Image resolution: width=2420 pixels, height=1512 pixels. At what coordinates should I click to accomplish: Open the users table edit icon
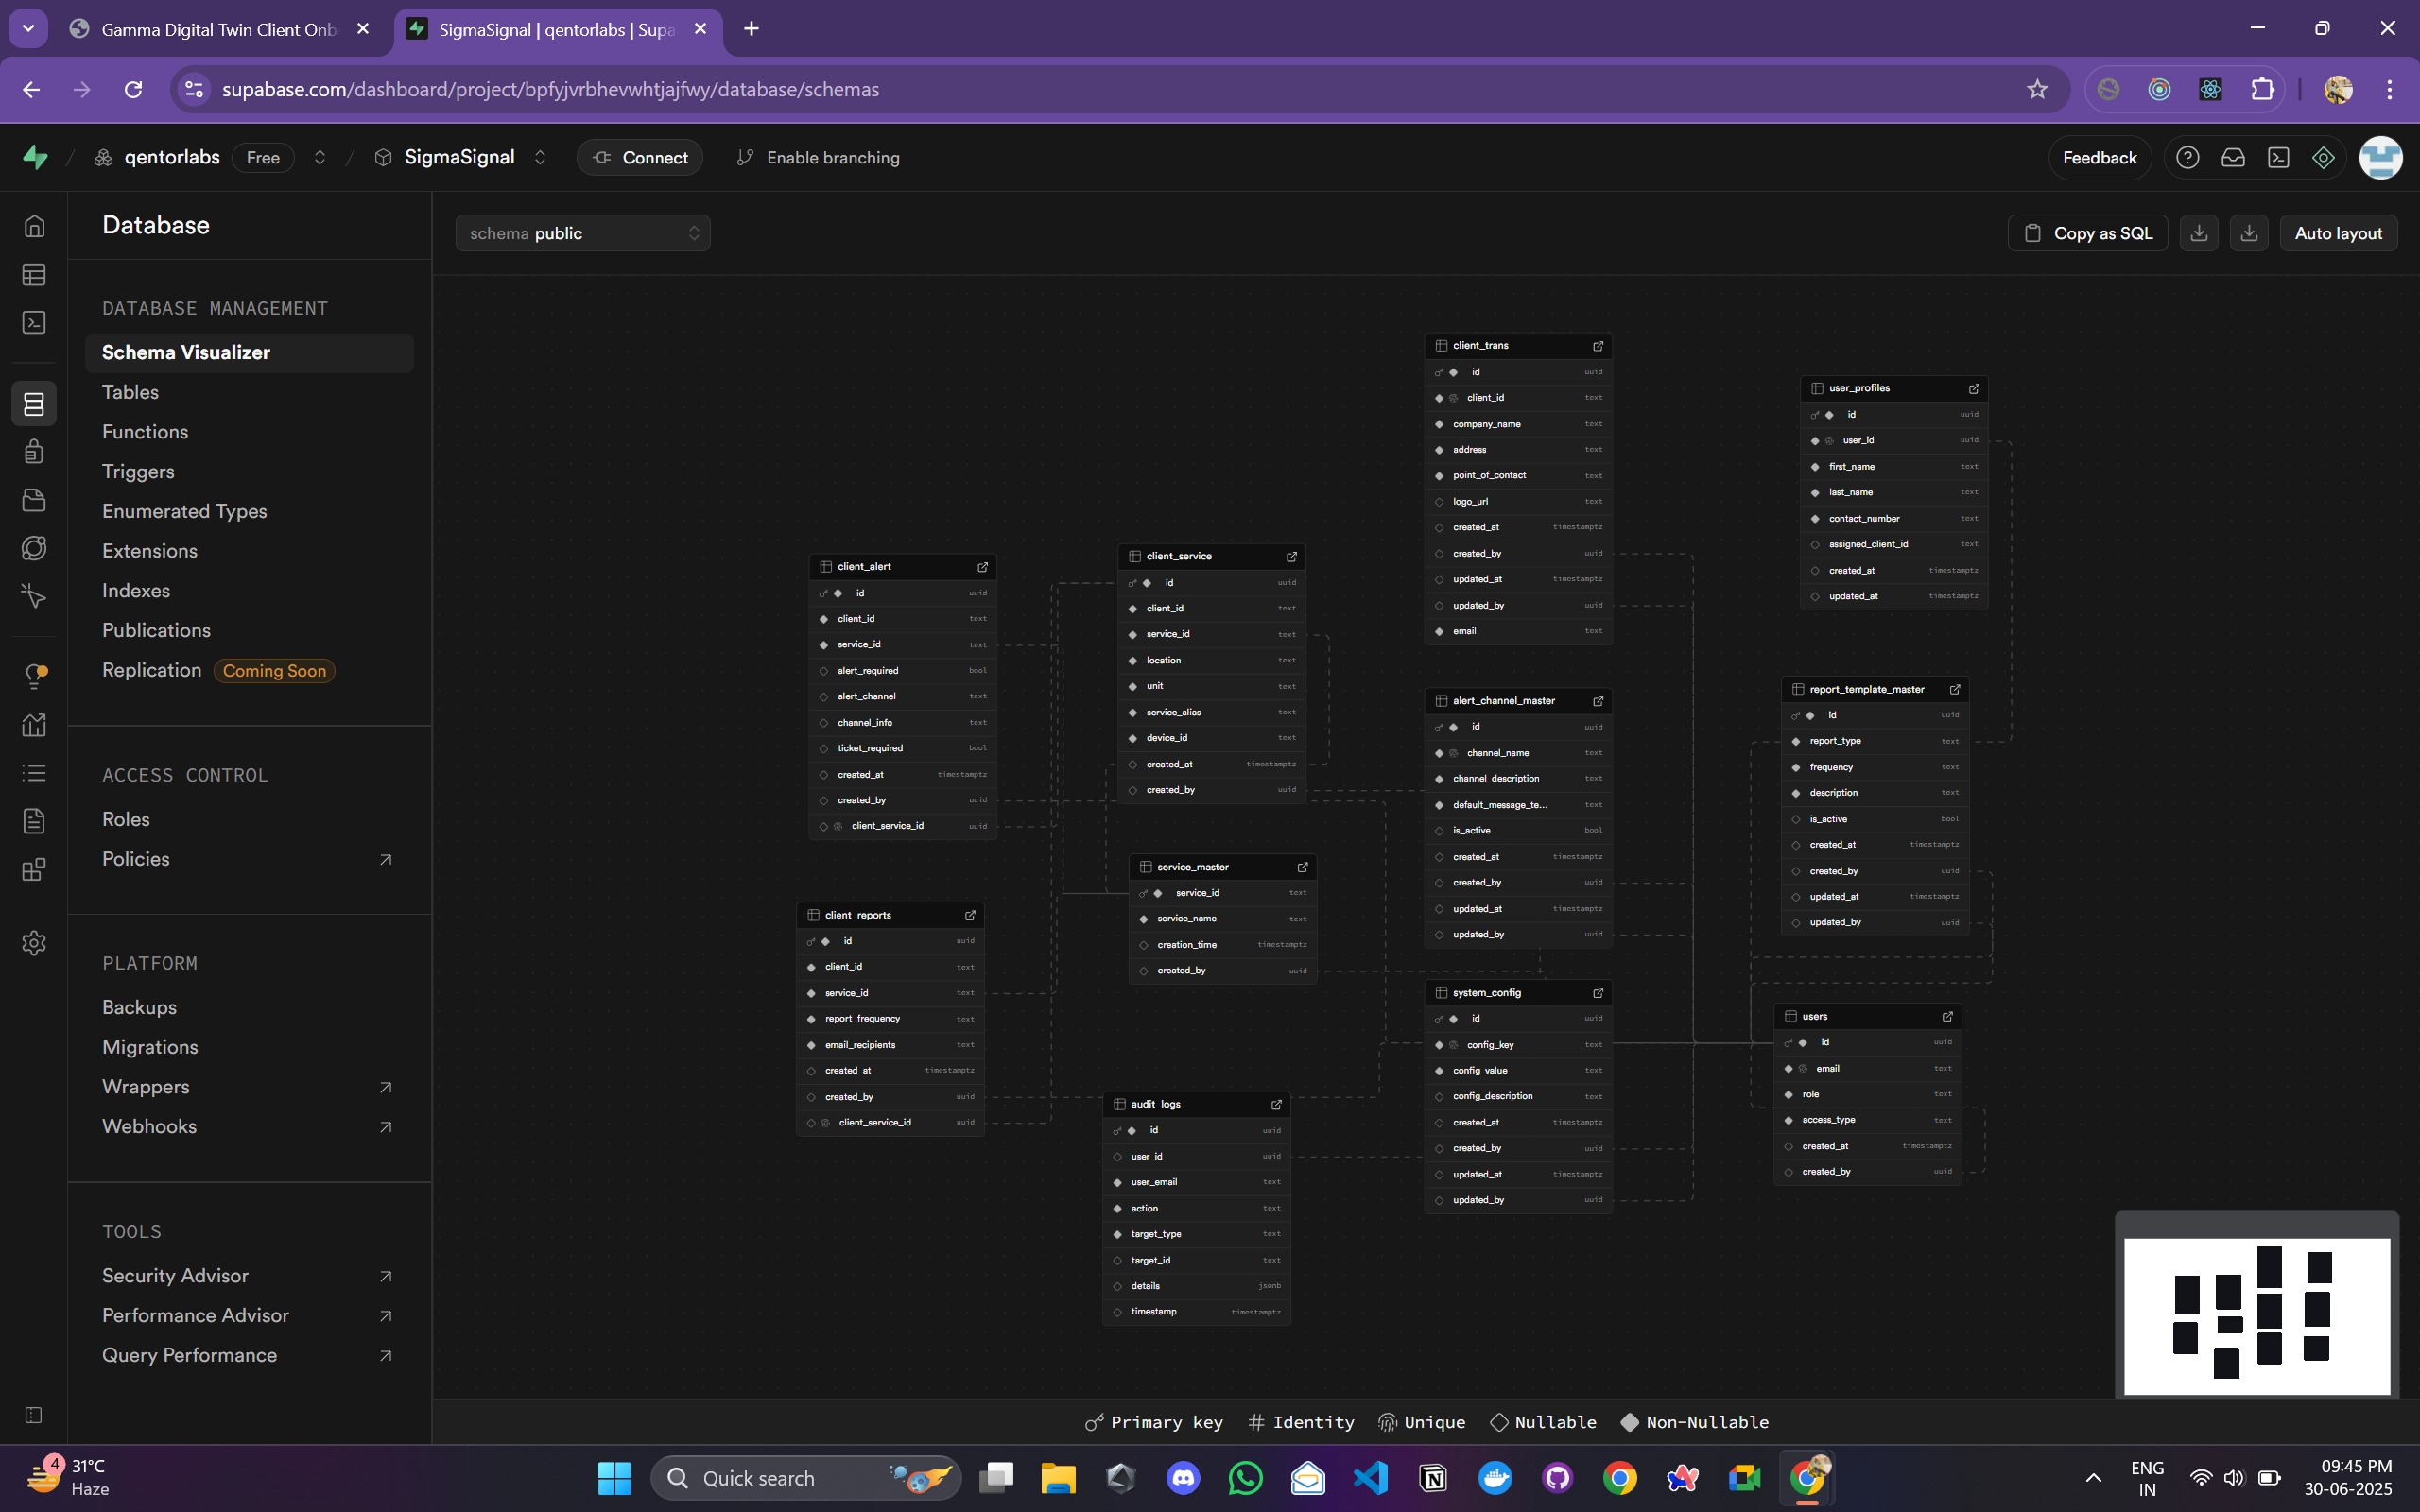click(1947, 1016)
